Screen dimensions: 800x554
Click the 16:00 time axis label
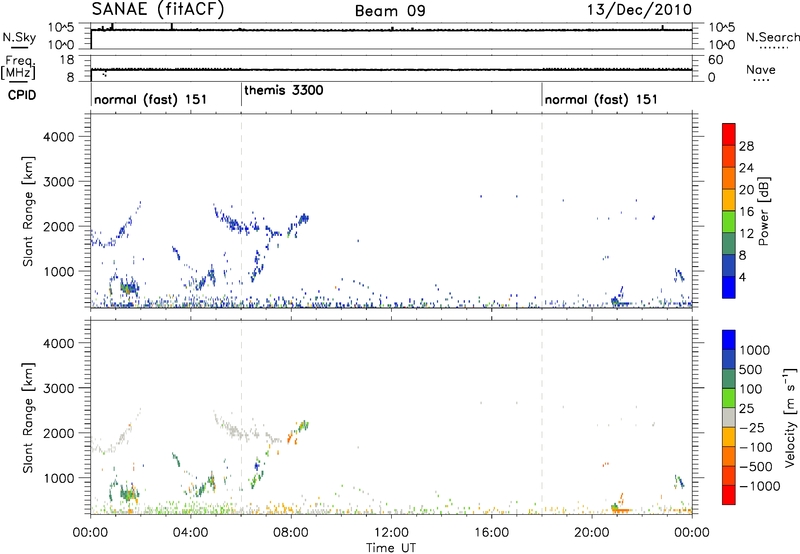[x=491, y=533]
